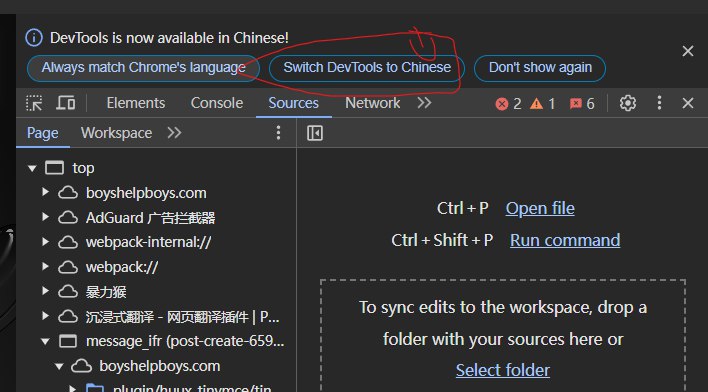Collapse the message_ifr frame node

45,342
